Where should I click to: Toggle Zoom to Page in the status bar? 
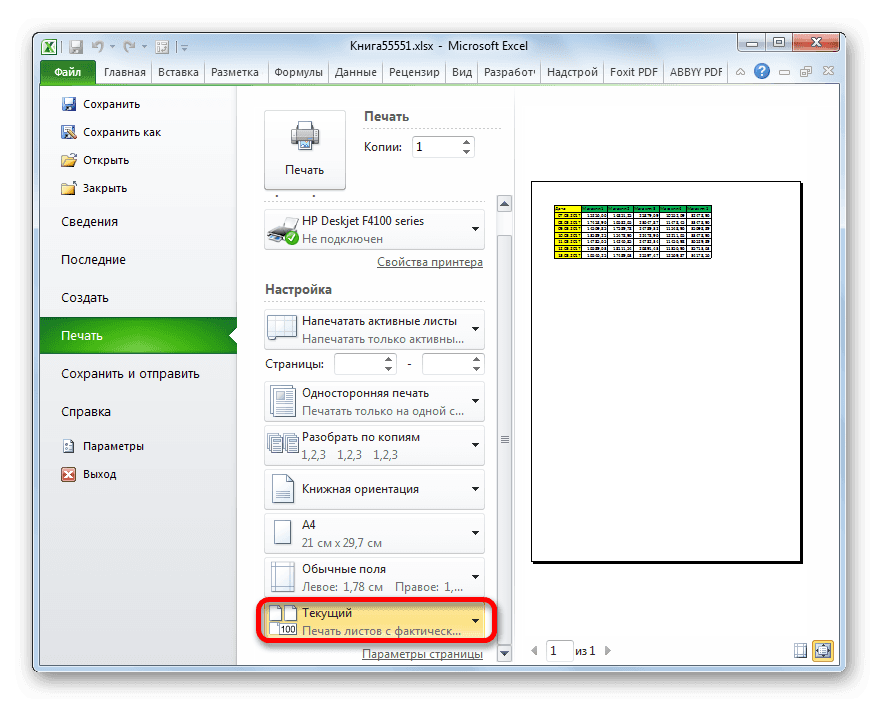(823, 650)
